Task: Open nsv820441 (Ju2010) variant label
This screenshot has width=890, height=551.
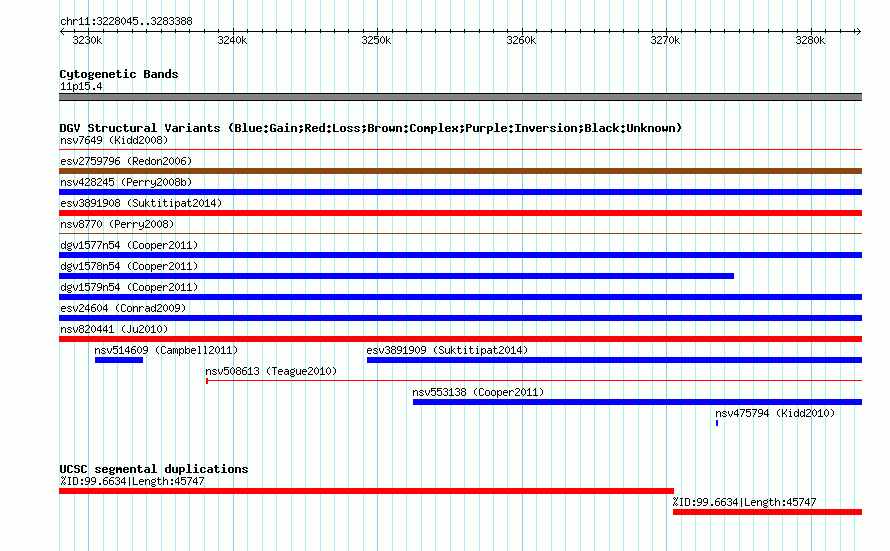Action: 114,329
